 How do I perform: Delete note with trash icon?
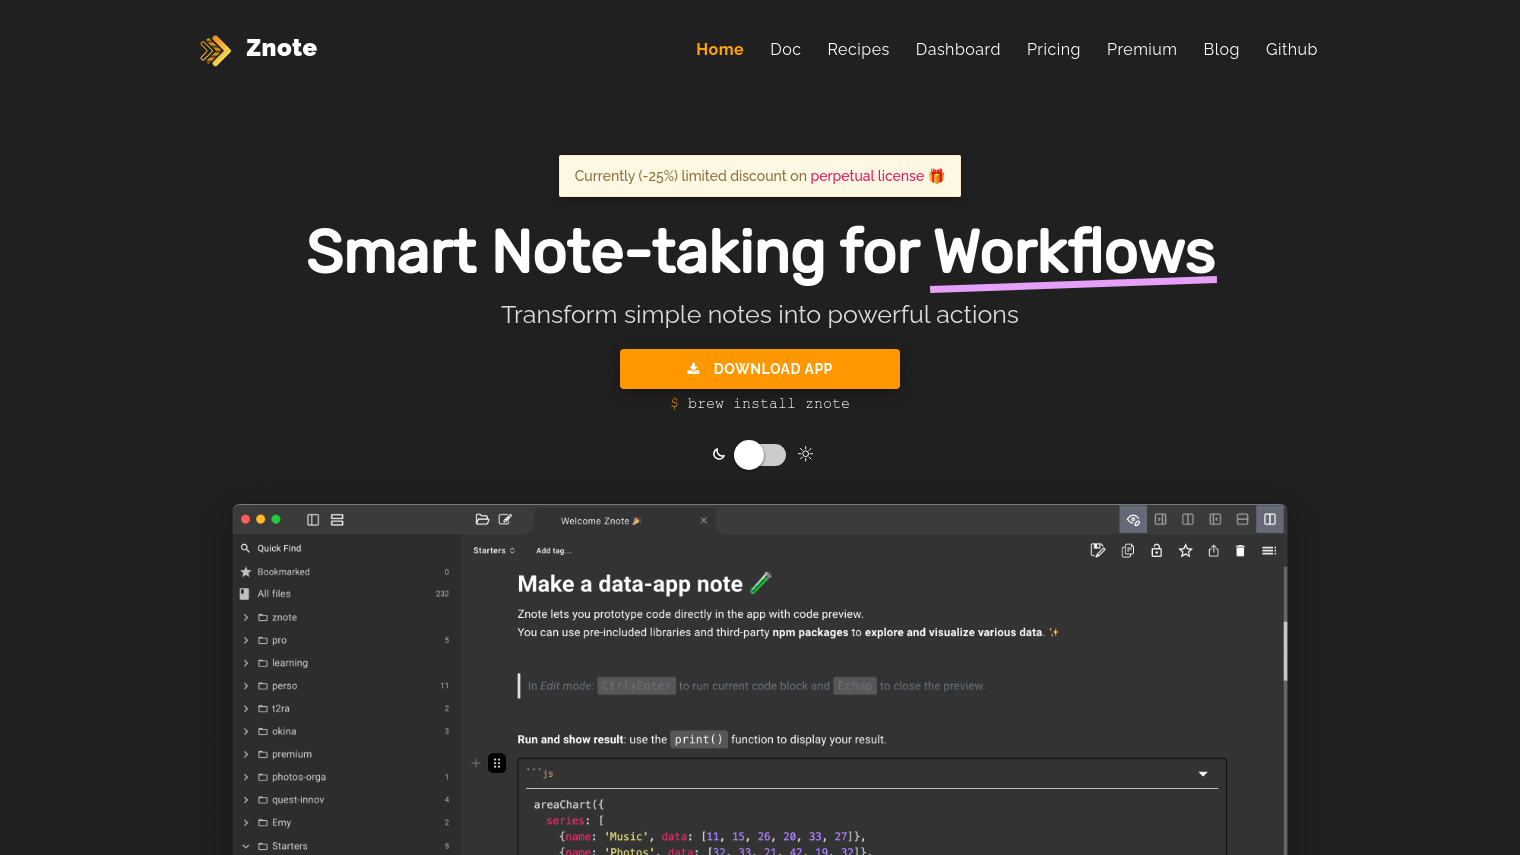pos(1240,551)
